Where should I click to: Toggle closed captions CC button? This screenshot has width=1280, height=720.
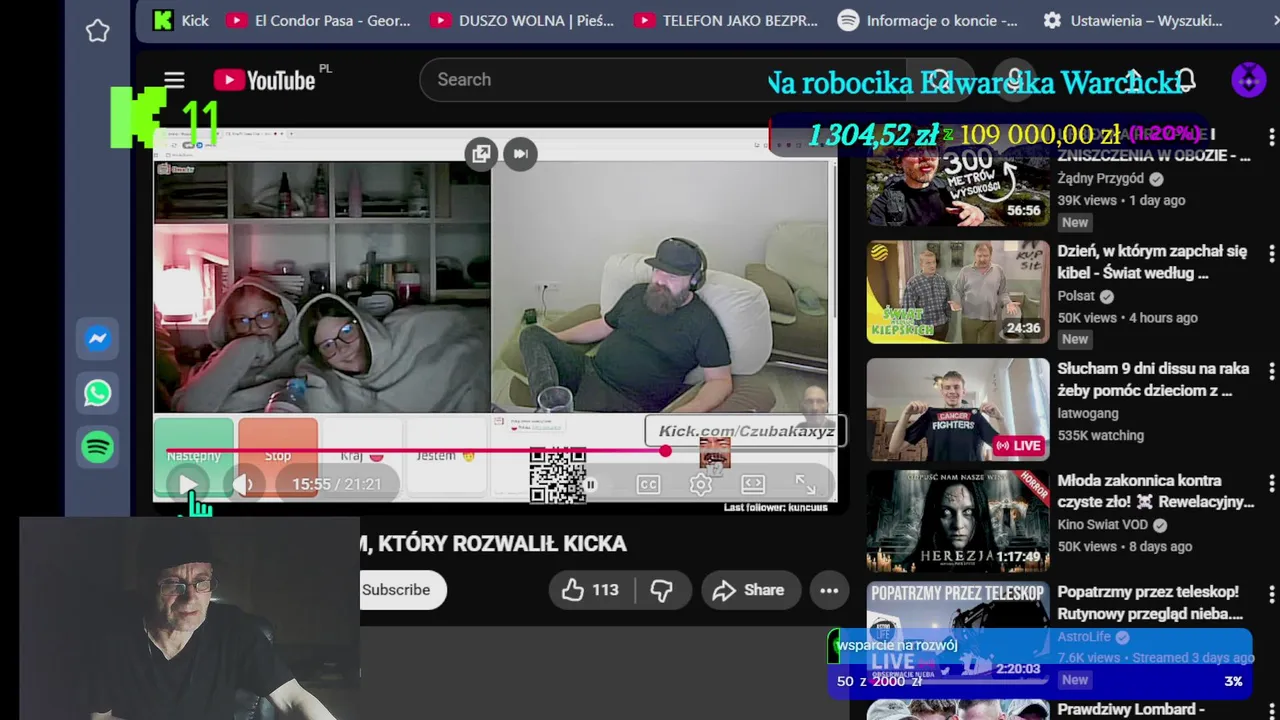648,485
